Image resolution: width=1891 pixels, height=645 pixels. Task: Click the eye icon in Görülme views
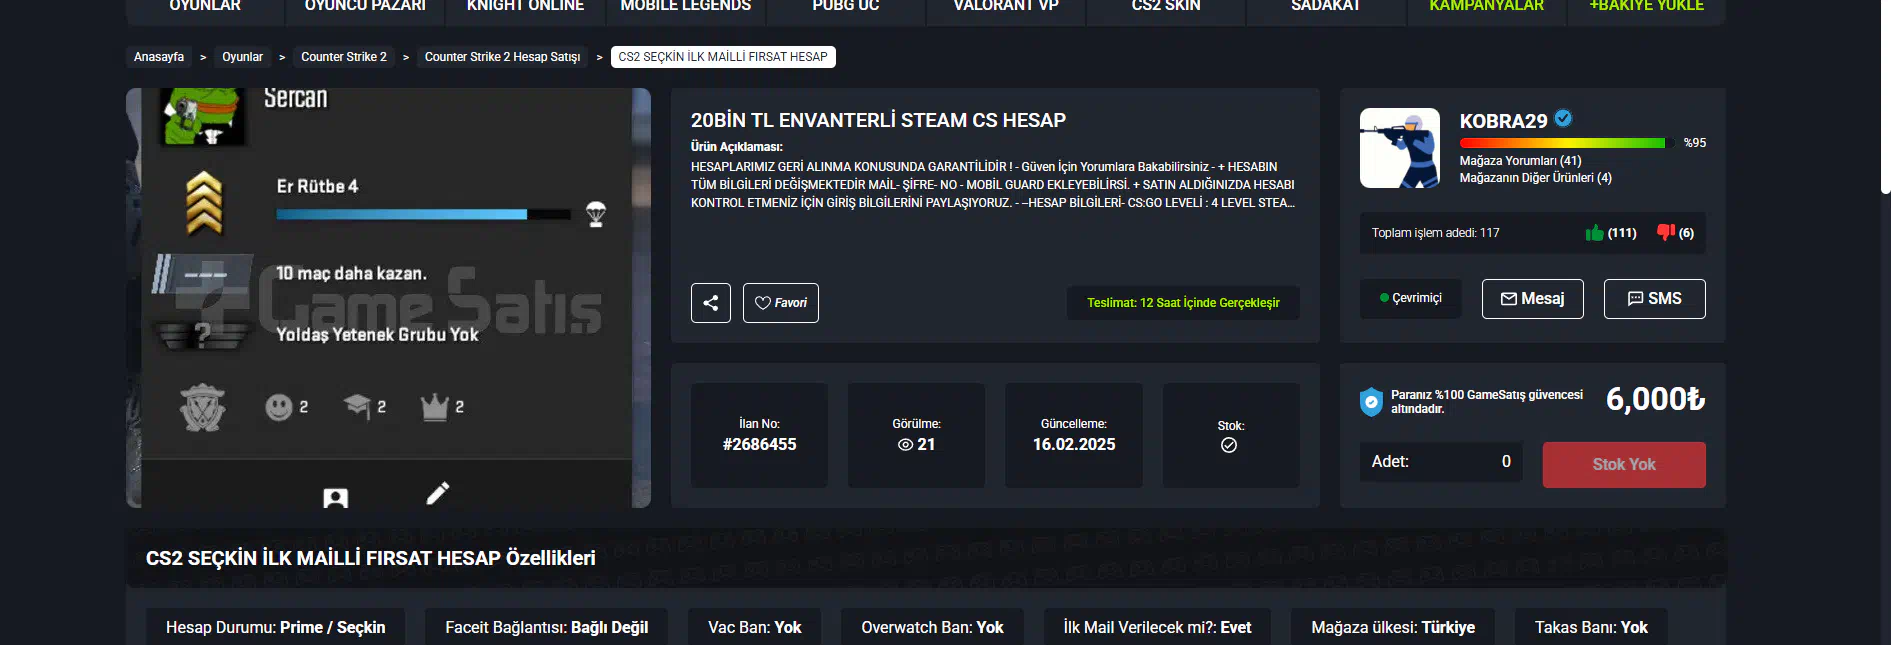point(905,445)
